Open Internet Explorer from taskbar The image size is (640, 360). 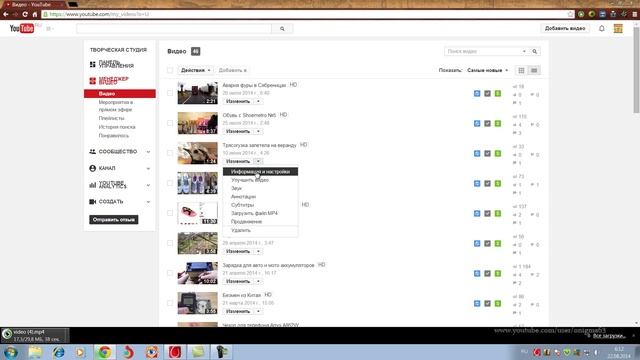[x=59, y=352]
